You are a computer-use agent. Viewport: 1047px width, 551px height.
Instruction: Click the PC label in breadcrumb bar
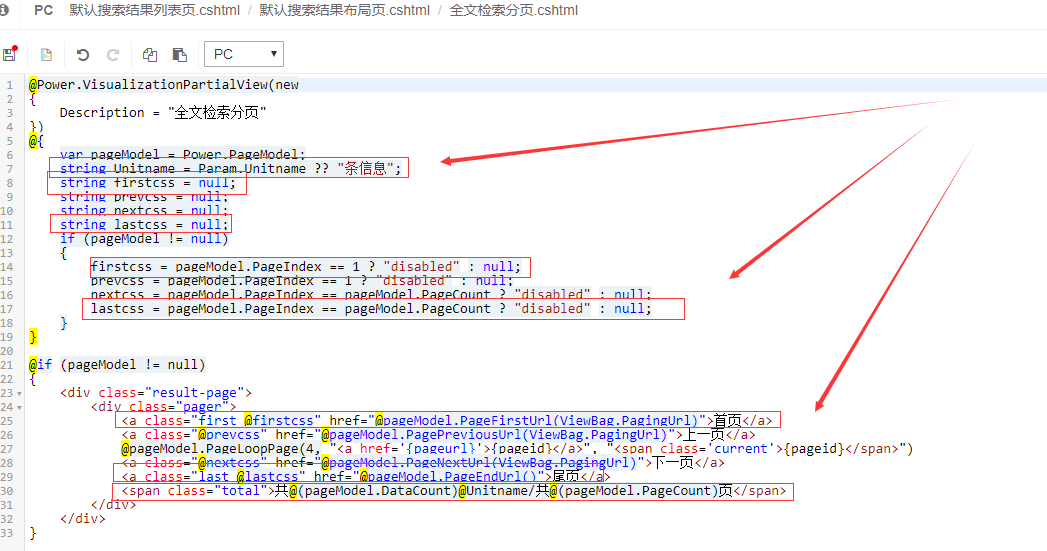44,10
